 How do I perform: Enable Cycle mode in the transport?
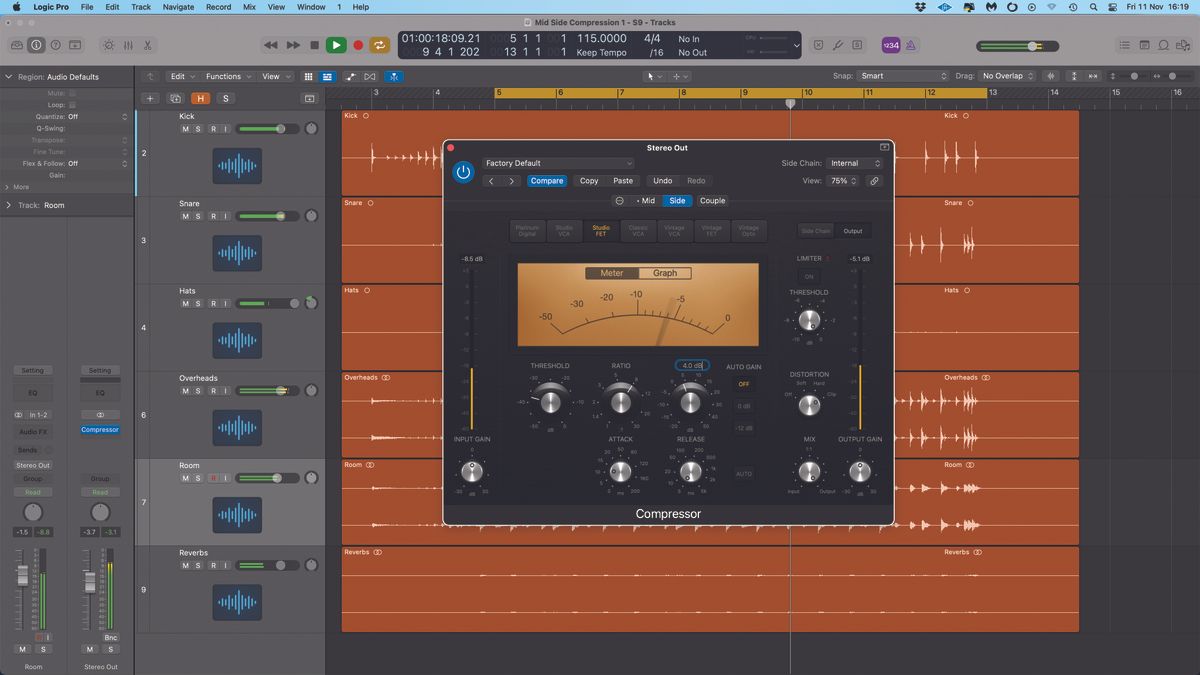pos(379,44)
